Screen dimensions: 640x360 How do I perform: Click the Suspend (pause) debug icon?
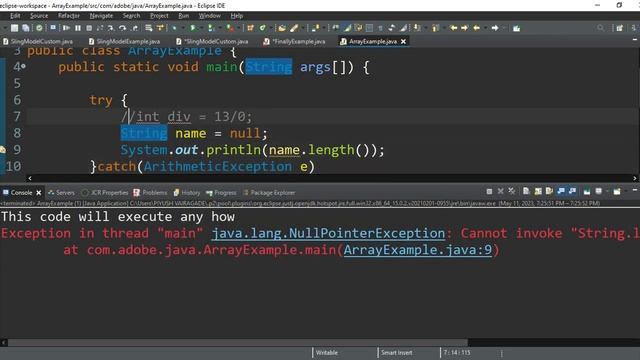pyautogui.click(x=78, y=28)
